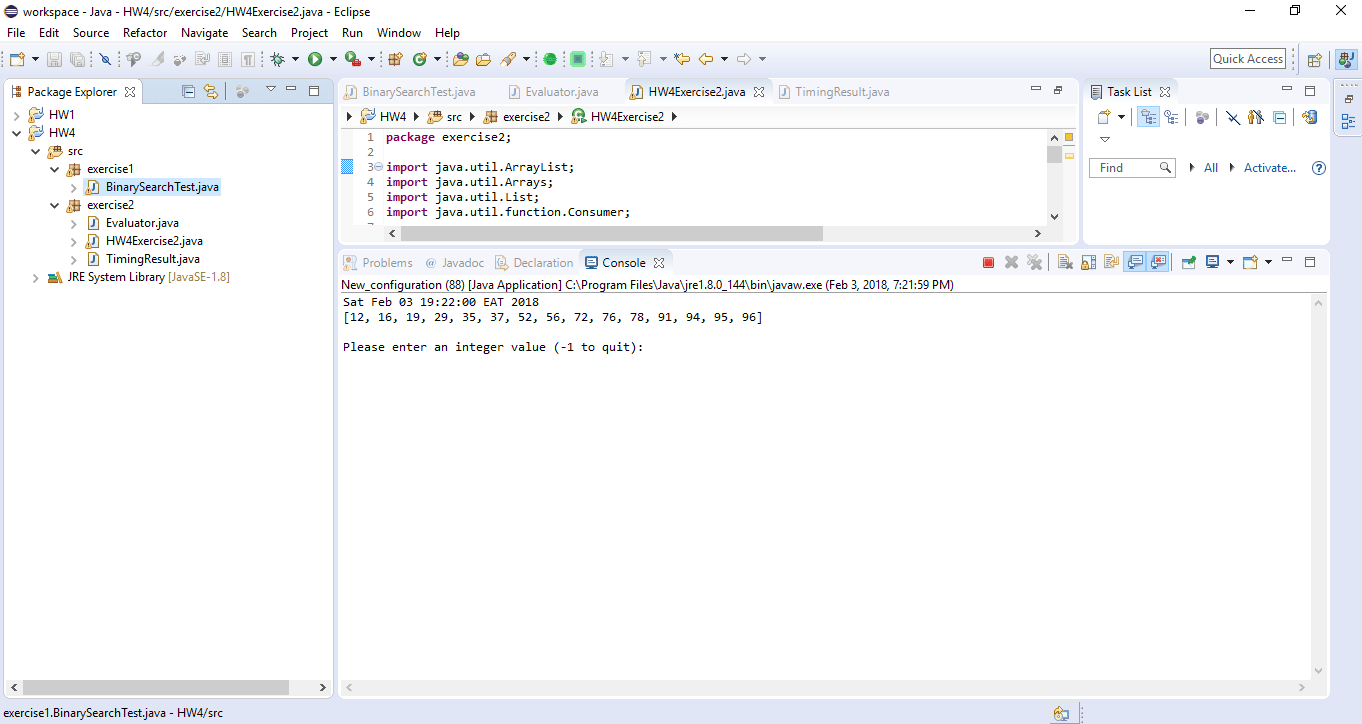Open the Java perspective icon
This screenshot has width=1362, height=724.
pos(1345,58)
